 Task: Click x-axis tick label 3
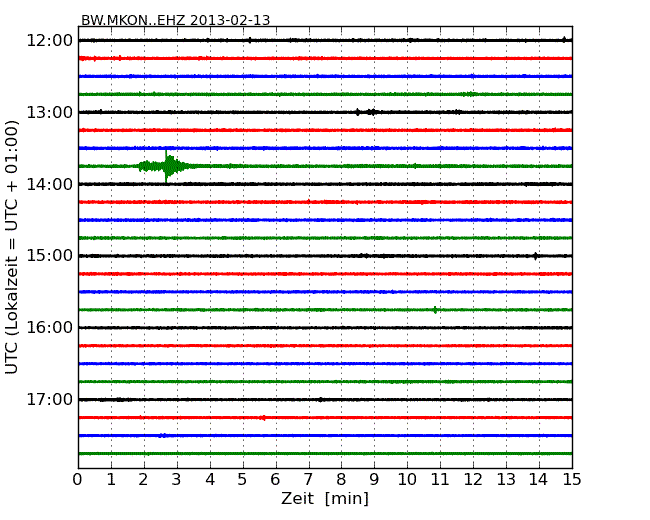tap(177, 480)
